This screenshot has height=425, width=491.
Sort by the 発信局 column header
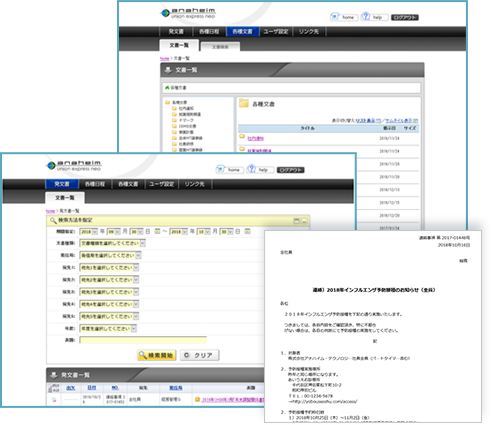(x=176, y=388)
